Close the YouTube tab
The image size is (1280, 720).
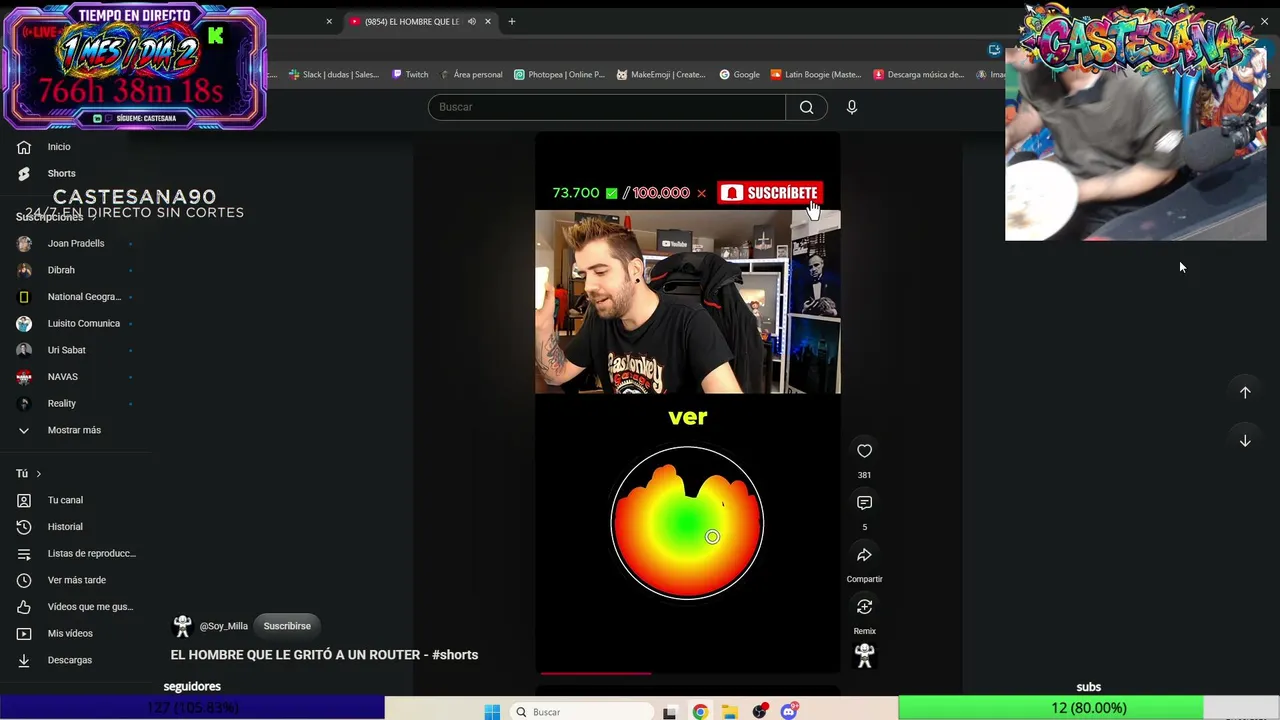point(488,21)
